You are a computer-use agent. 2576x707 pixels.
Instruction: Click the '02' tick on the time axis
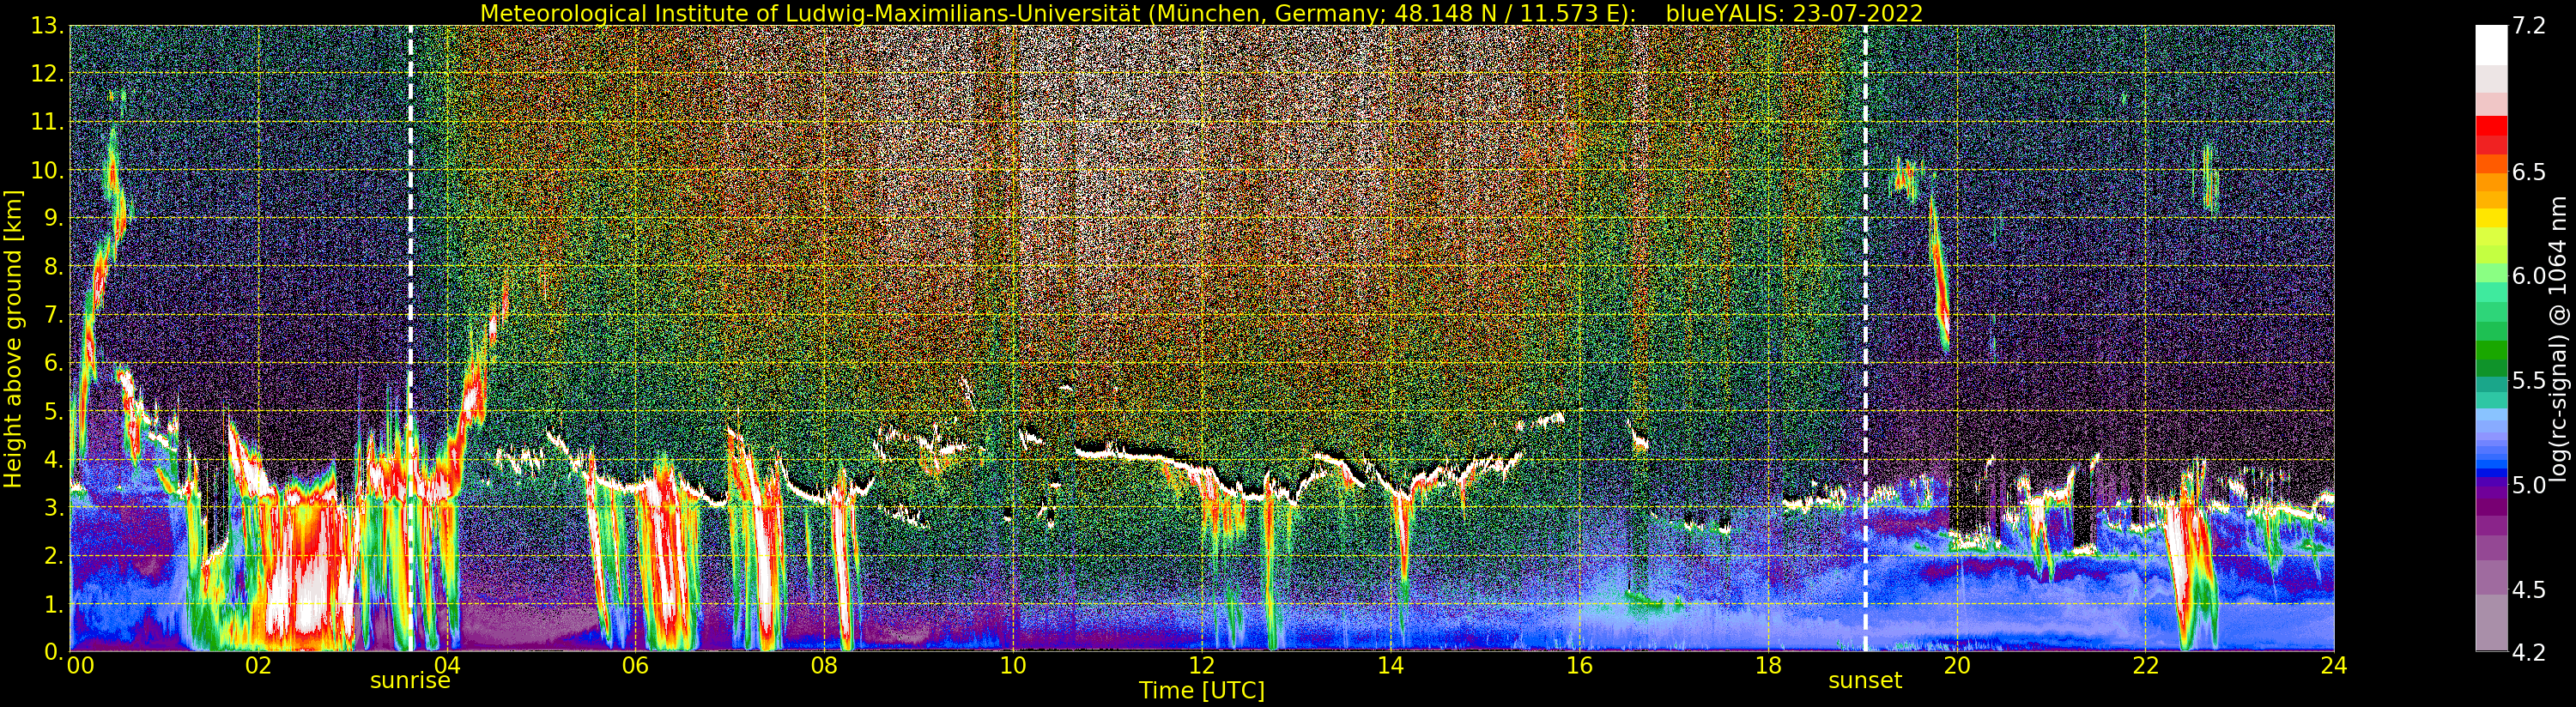258,666
